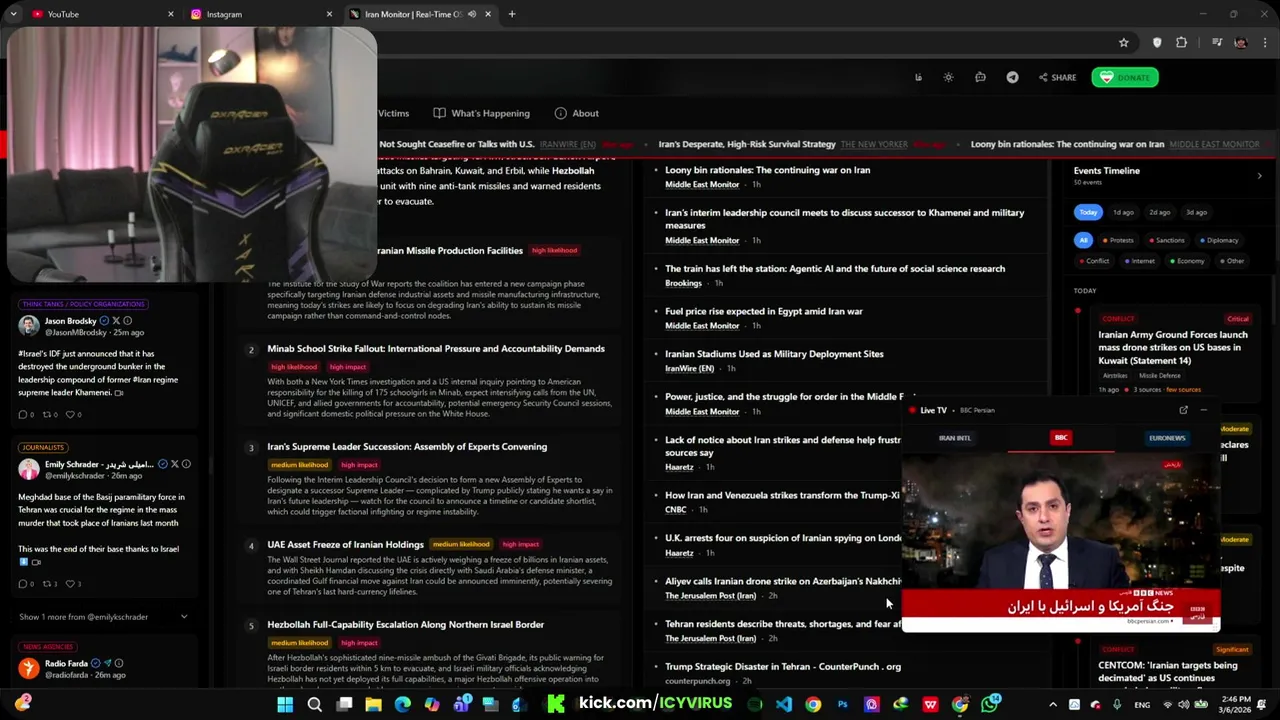Image resolution: width=1280 pixels, height=720 pixels.
Task: Expand the Events Timeline panel chevron
Action: [1259, 176]
